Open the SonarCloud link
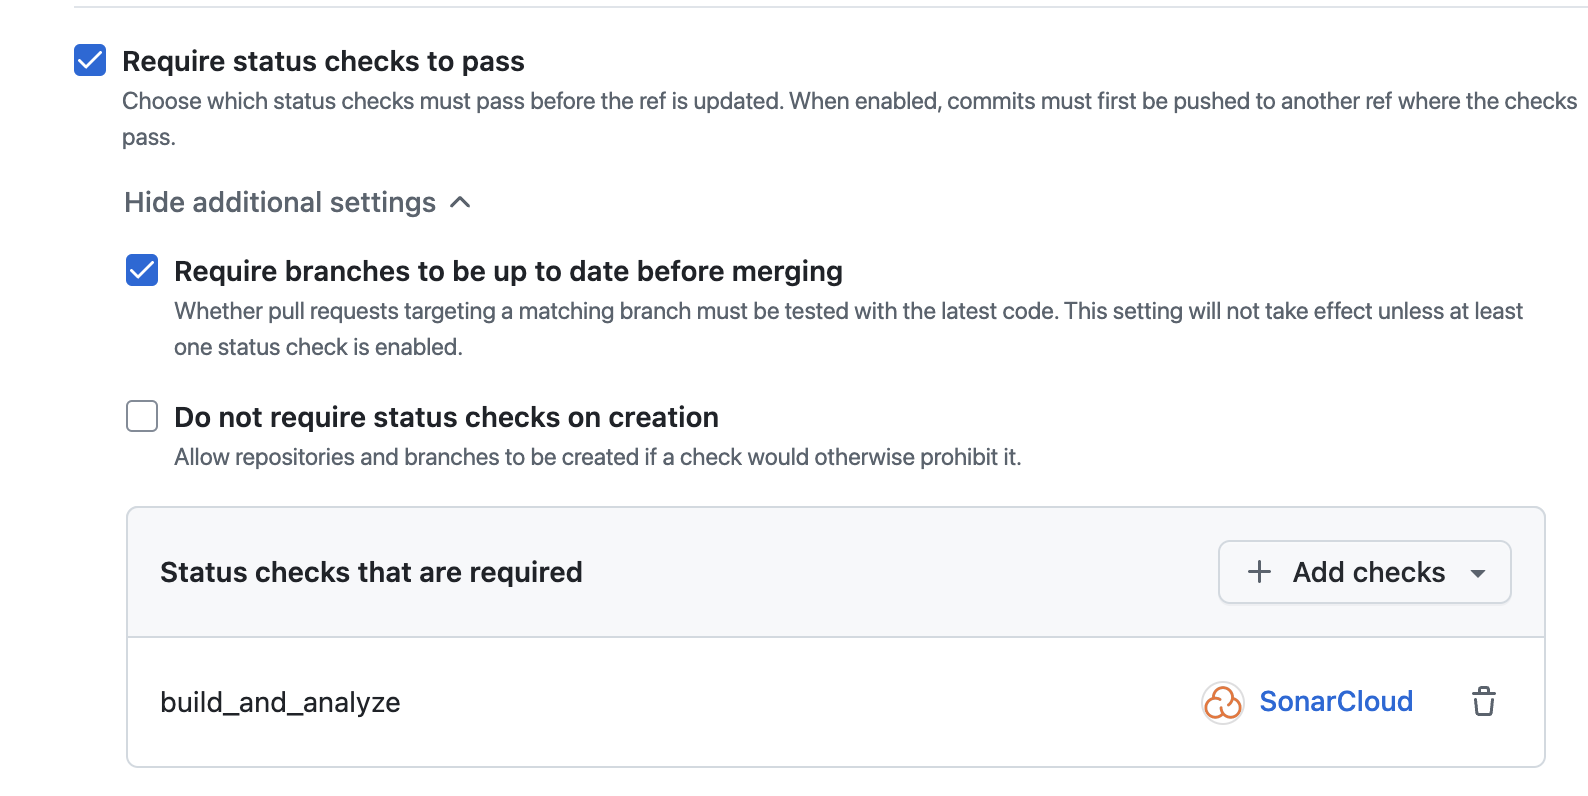 [1336, 702]
